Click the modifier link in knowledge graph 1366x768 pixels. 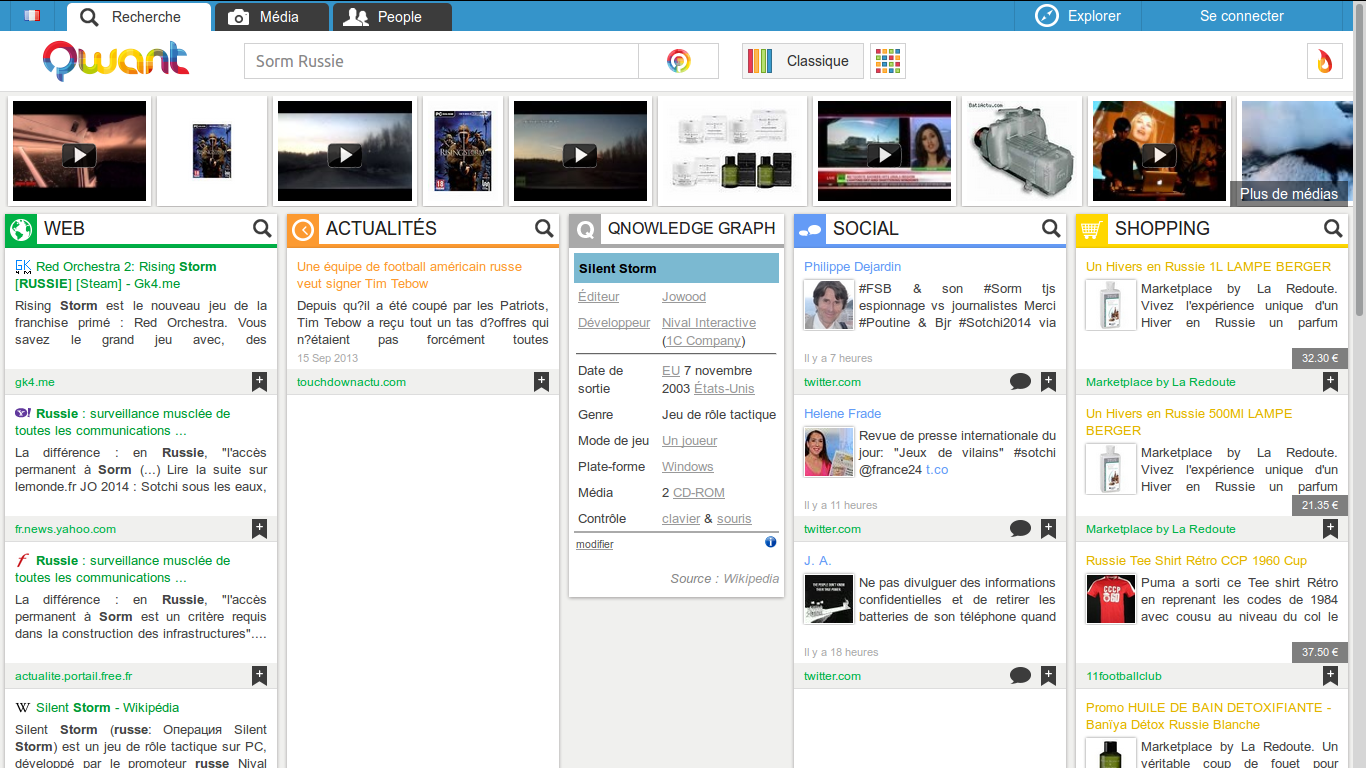[x=595, y=545]
